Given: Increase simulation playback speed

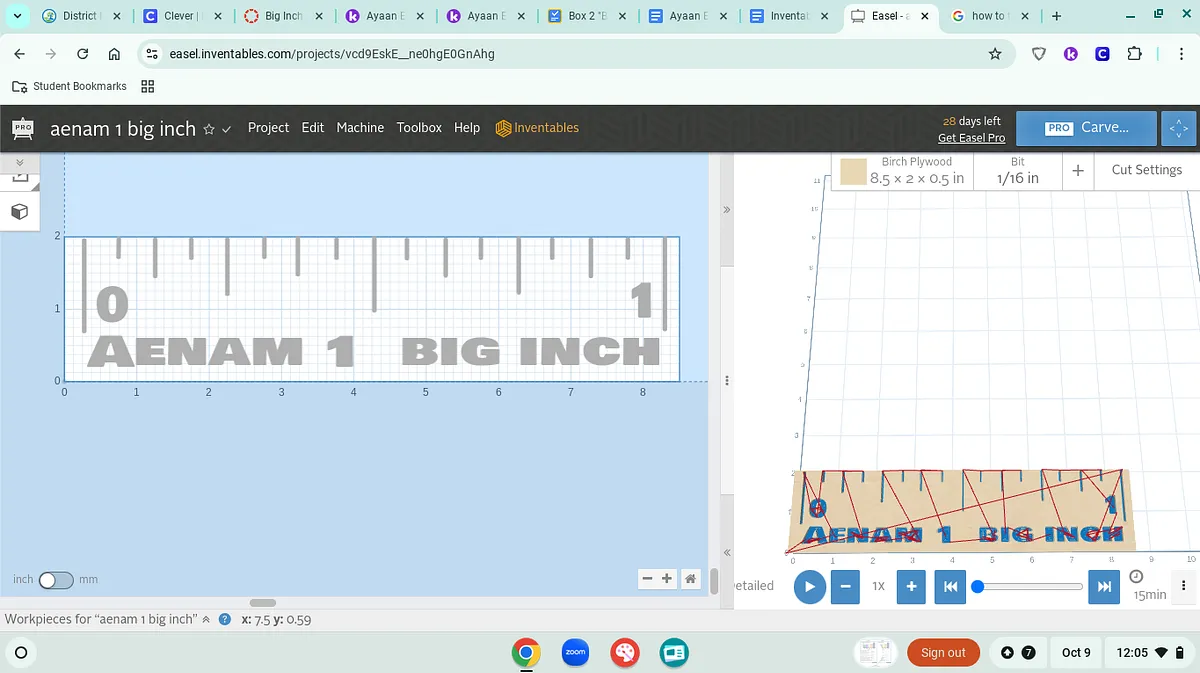Looking at the screenshot, I should tap(911, 587).
